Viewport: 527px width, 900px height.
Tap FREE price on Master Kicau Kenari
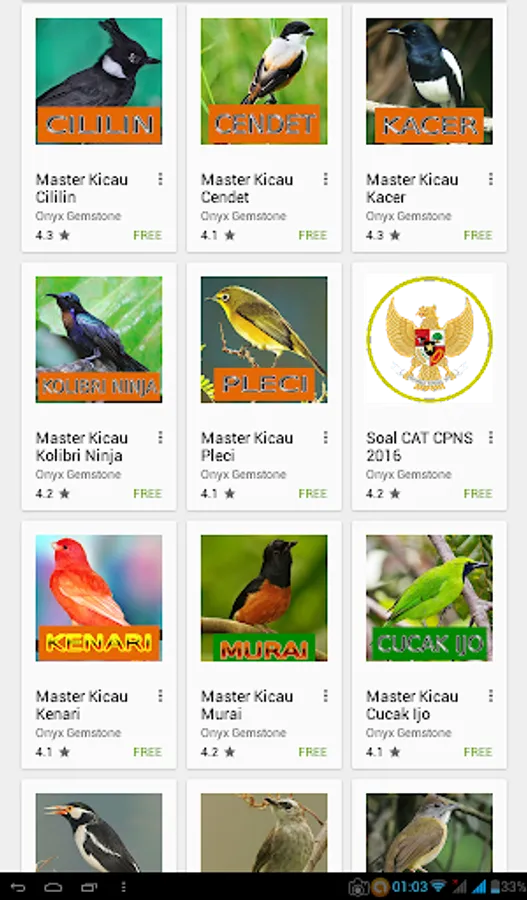[148, 751]
